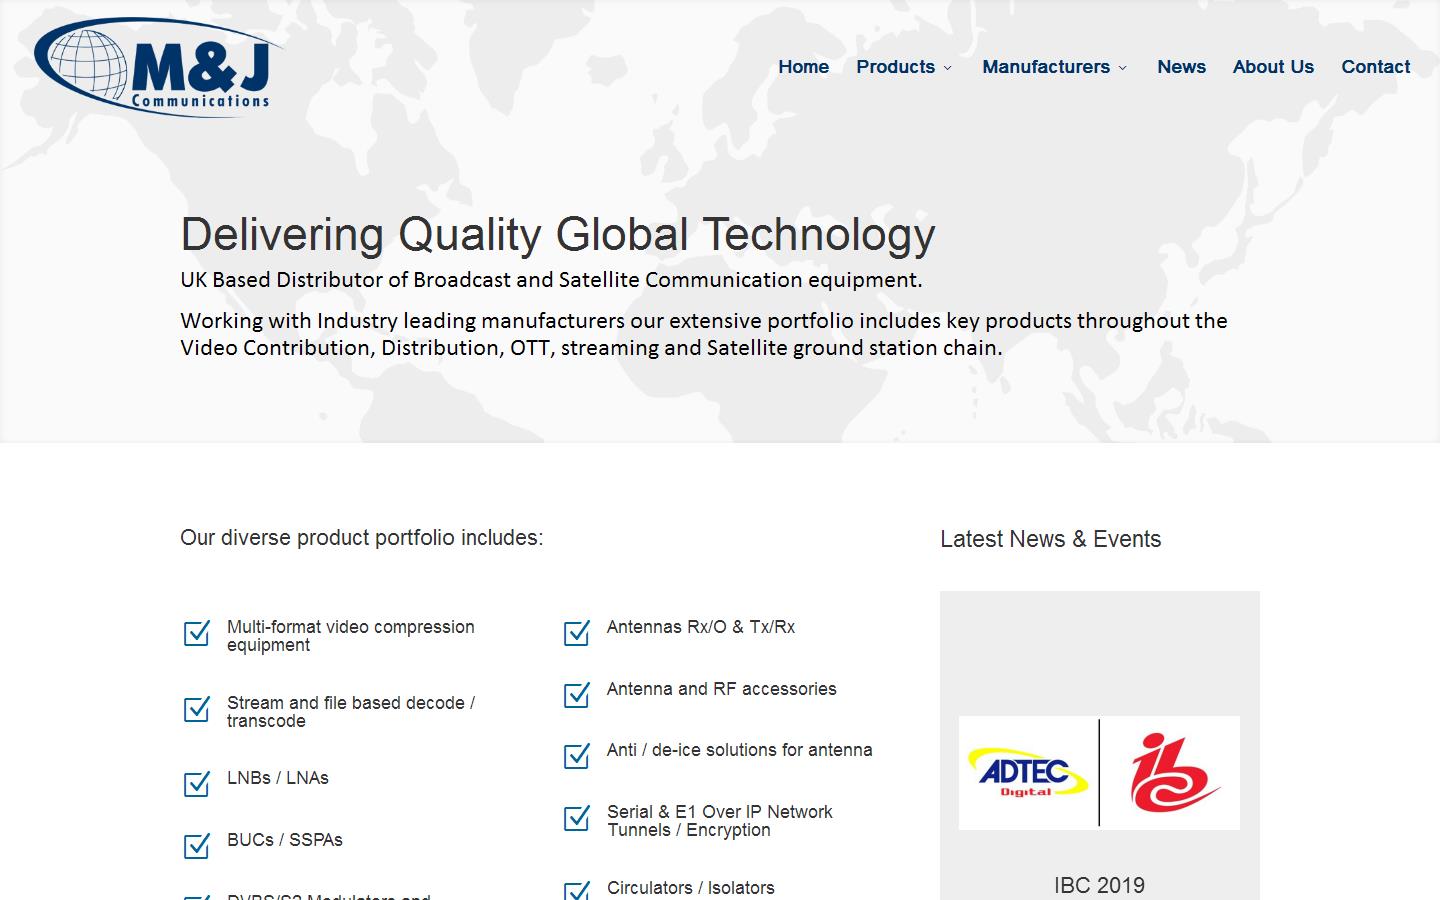Open the Contact page

pos(1375,67)
